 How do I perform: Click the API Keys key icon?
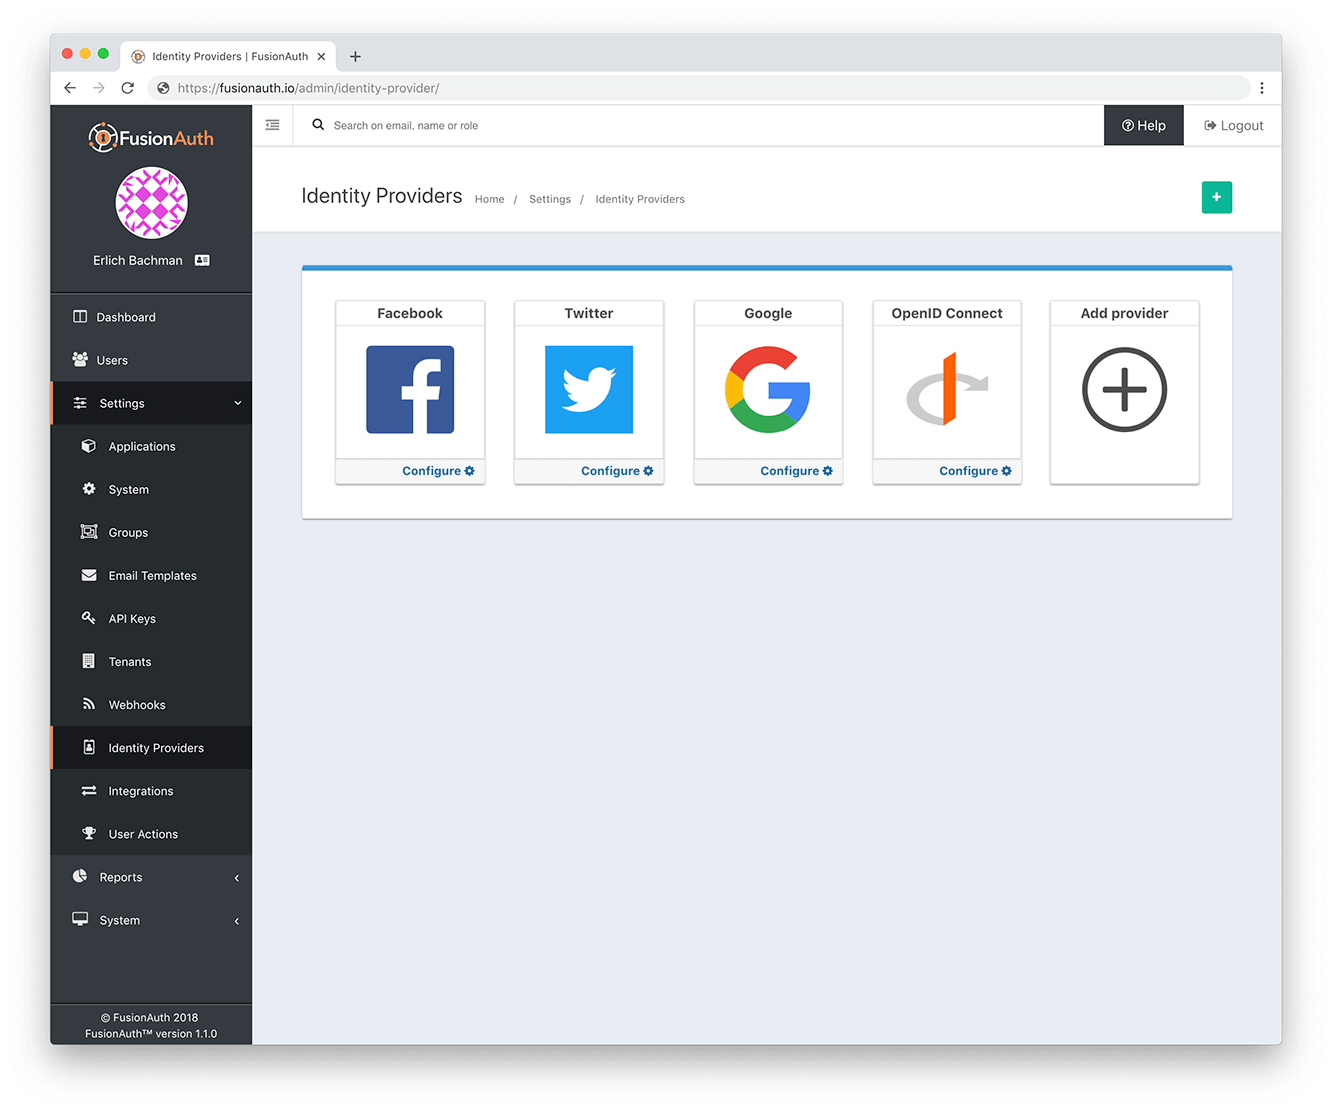89,618
